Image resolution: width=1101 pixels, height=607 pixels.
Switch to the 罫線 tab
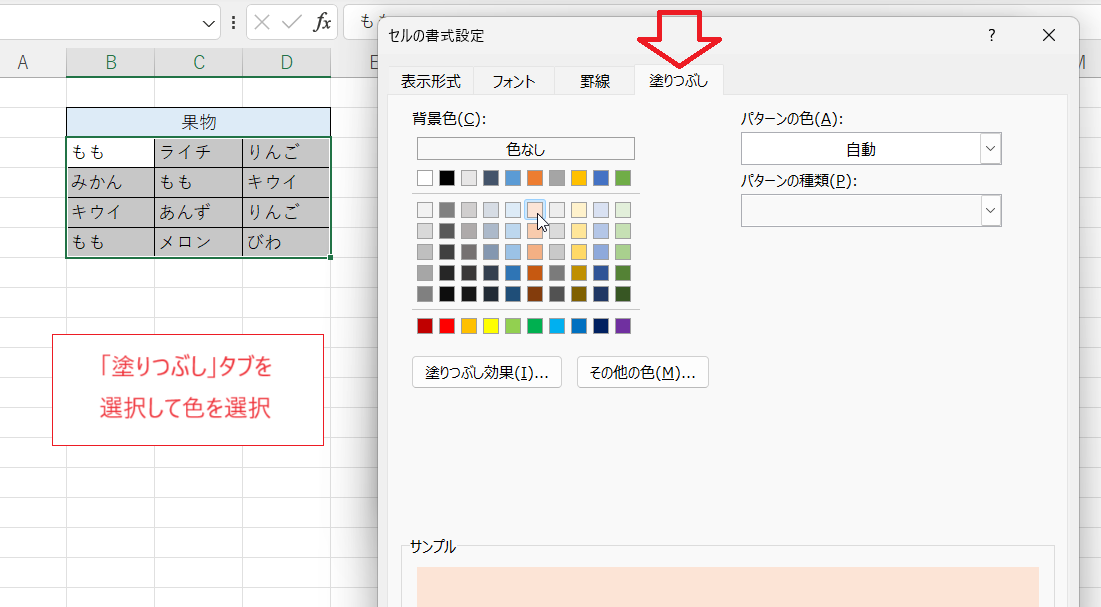click(x=593, y=81)
